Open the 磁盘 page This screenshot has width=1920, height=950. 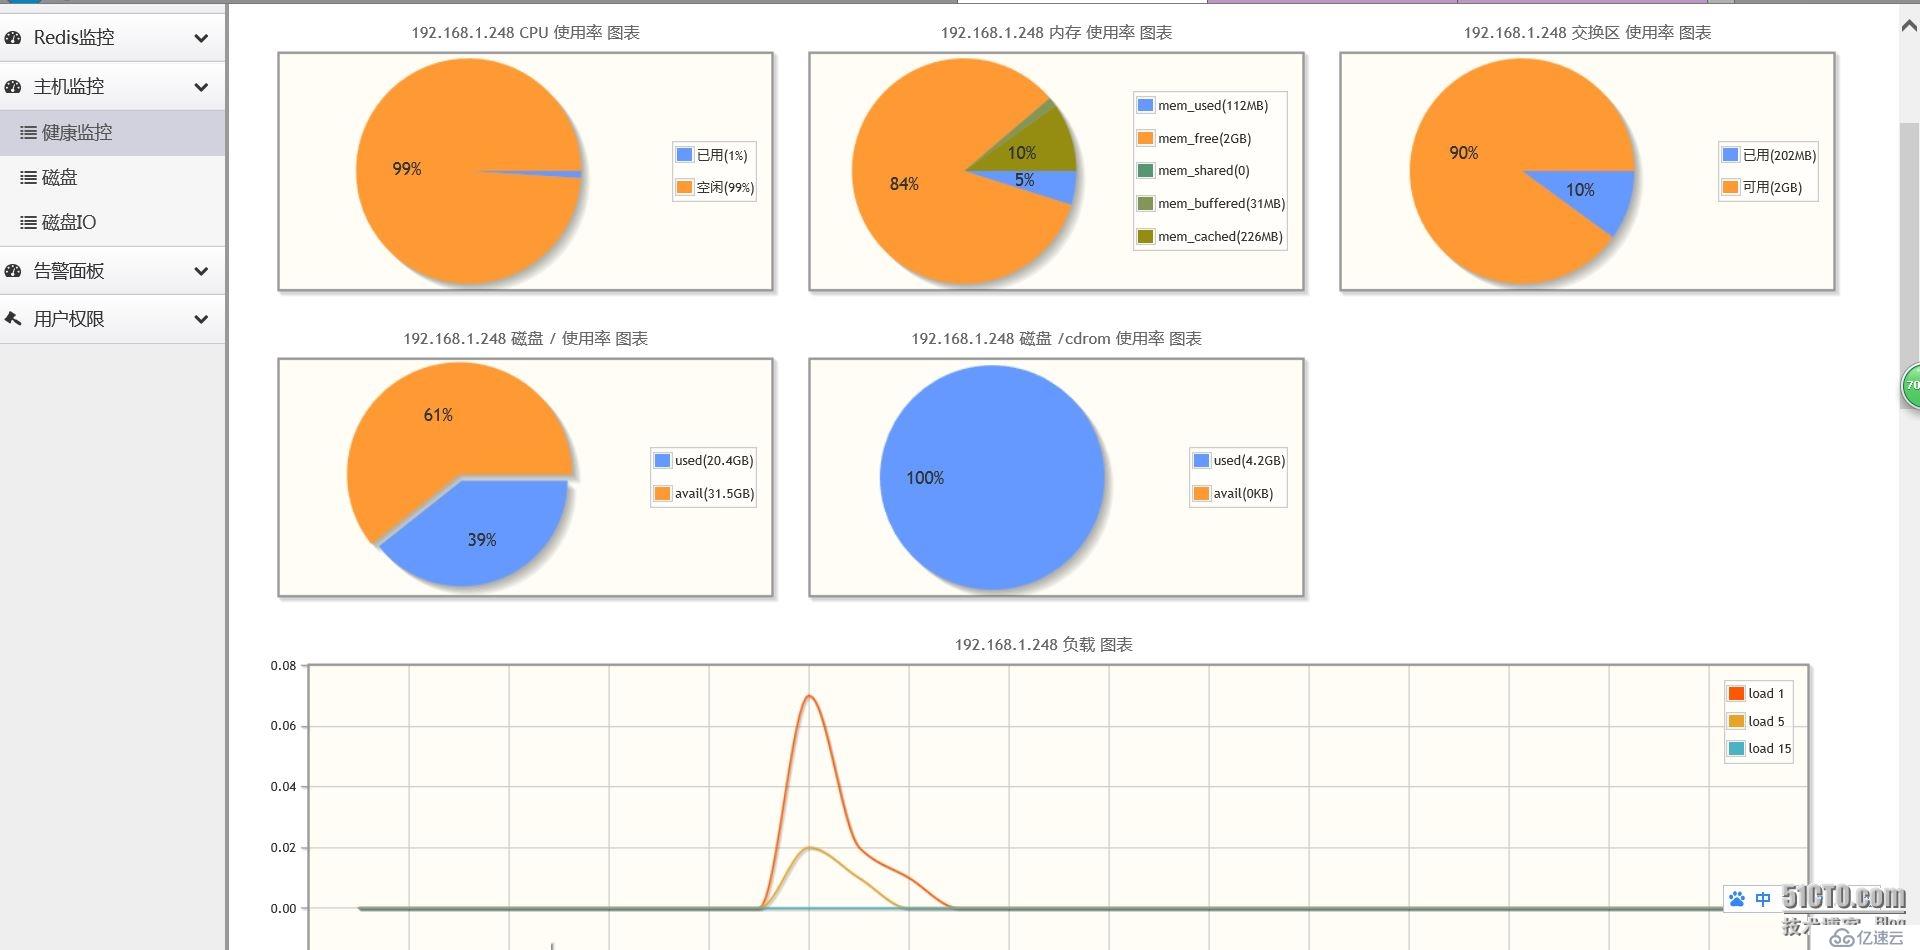click(113, 177)
